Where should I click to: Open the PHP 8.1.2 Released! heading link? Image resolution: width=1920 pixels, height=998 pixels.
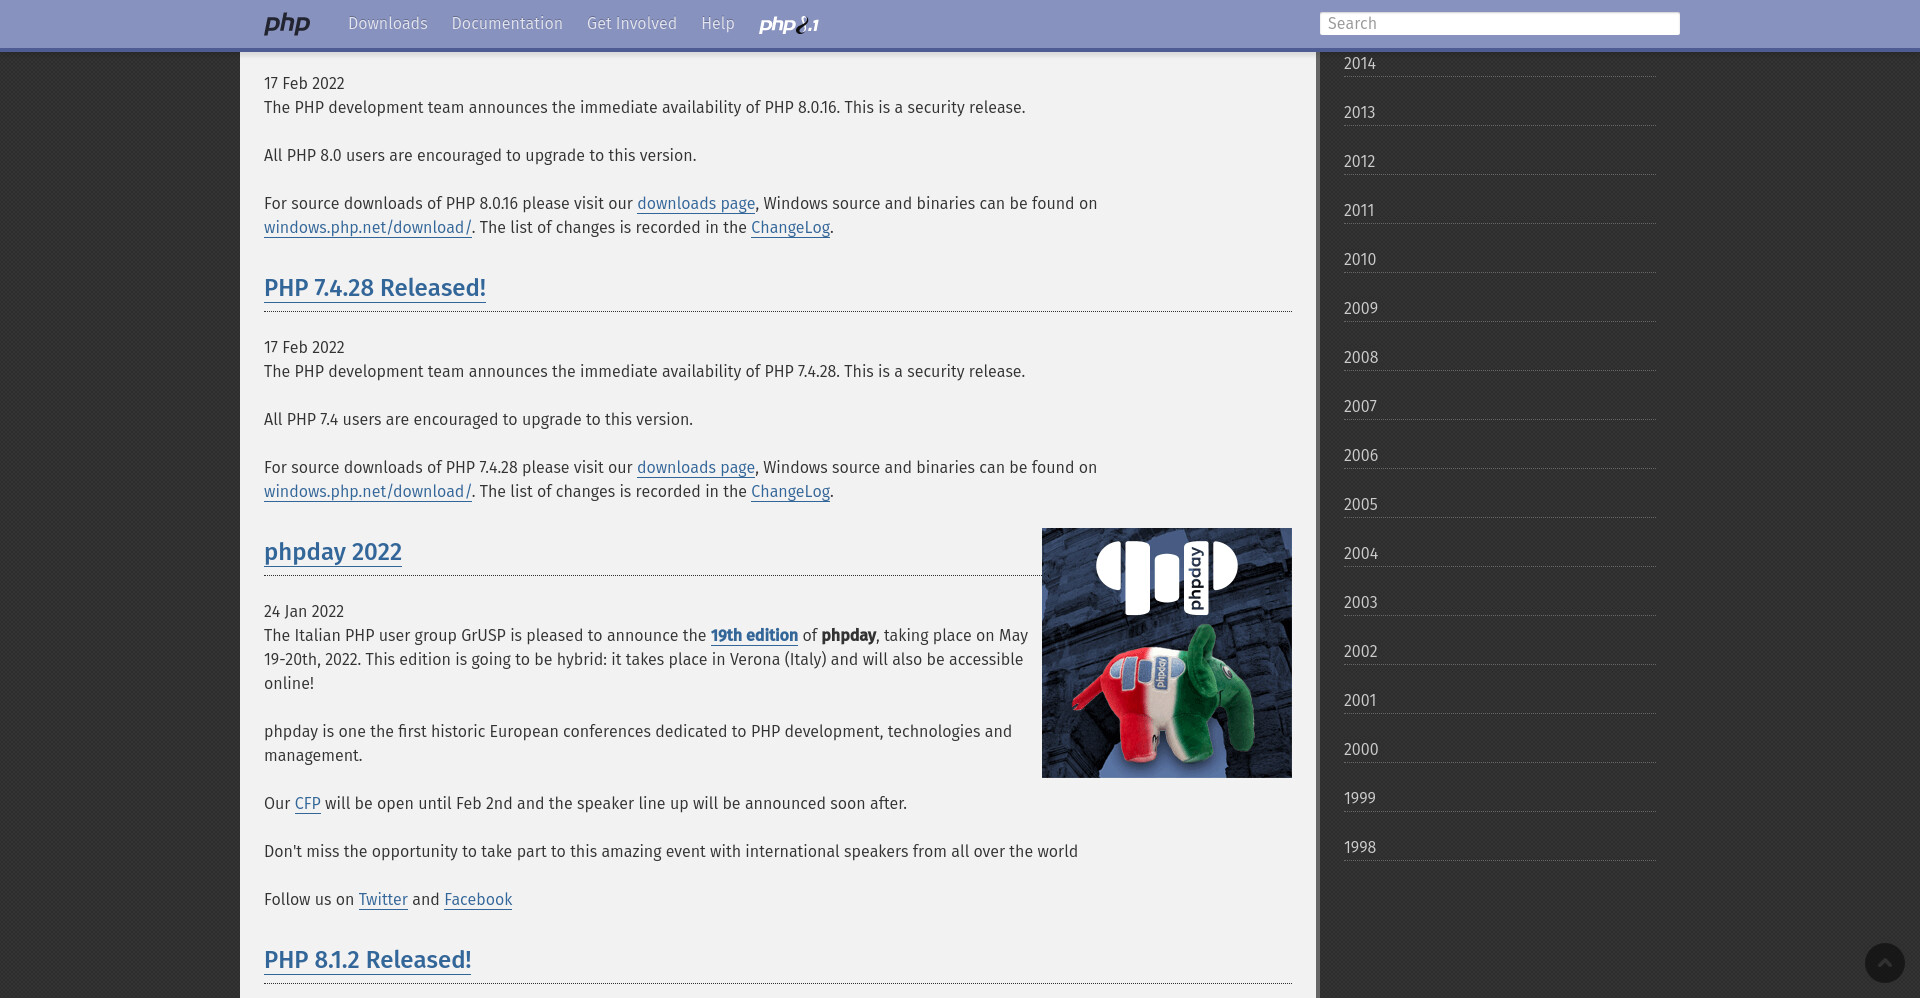coord(368,960)
